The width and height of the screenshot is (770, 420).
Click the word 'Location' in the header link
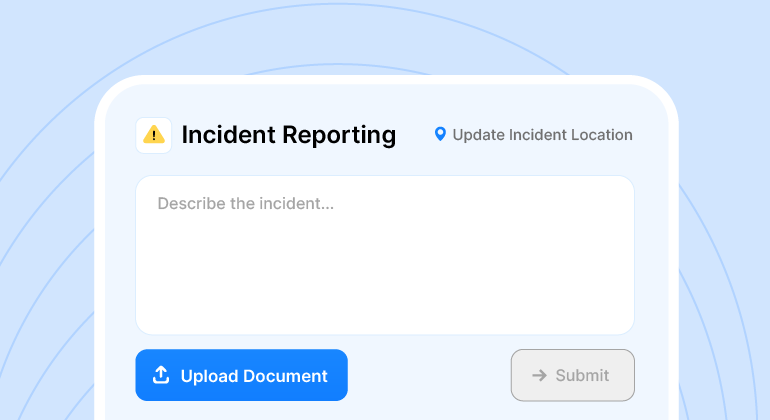point(601,135)
